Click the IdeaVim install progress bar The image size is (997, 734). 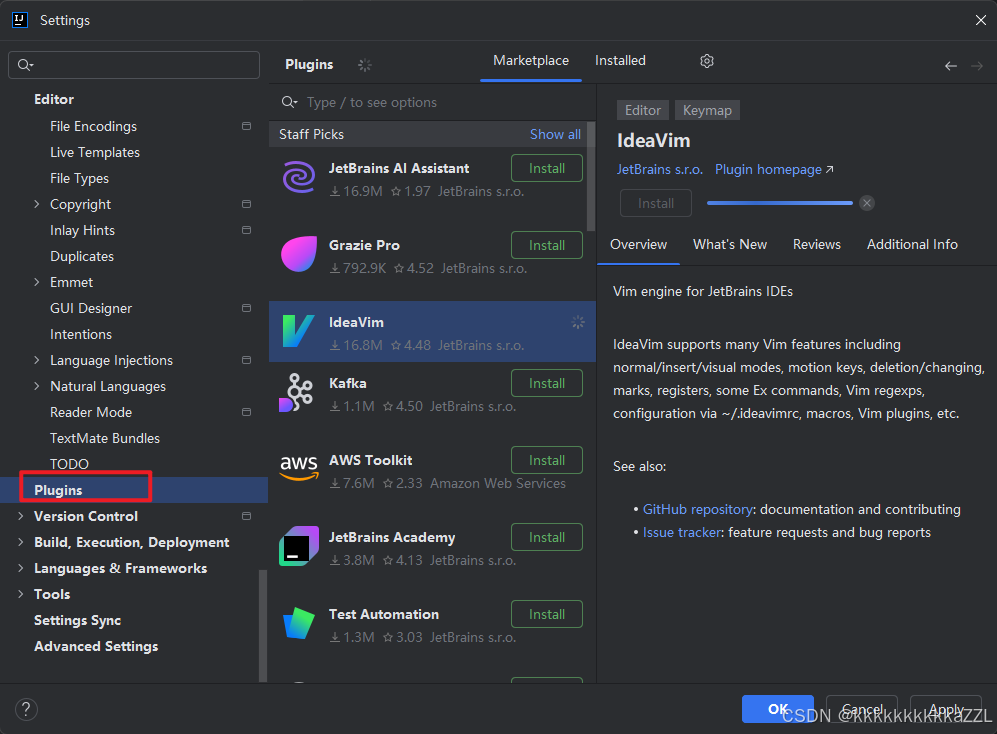click(780, 203)
